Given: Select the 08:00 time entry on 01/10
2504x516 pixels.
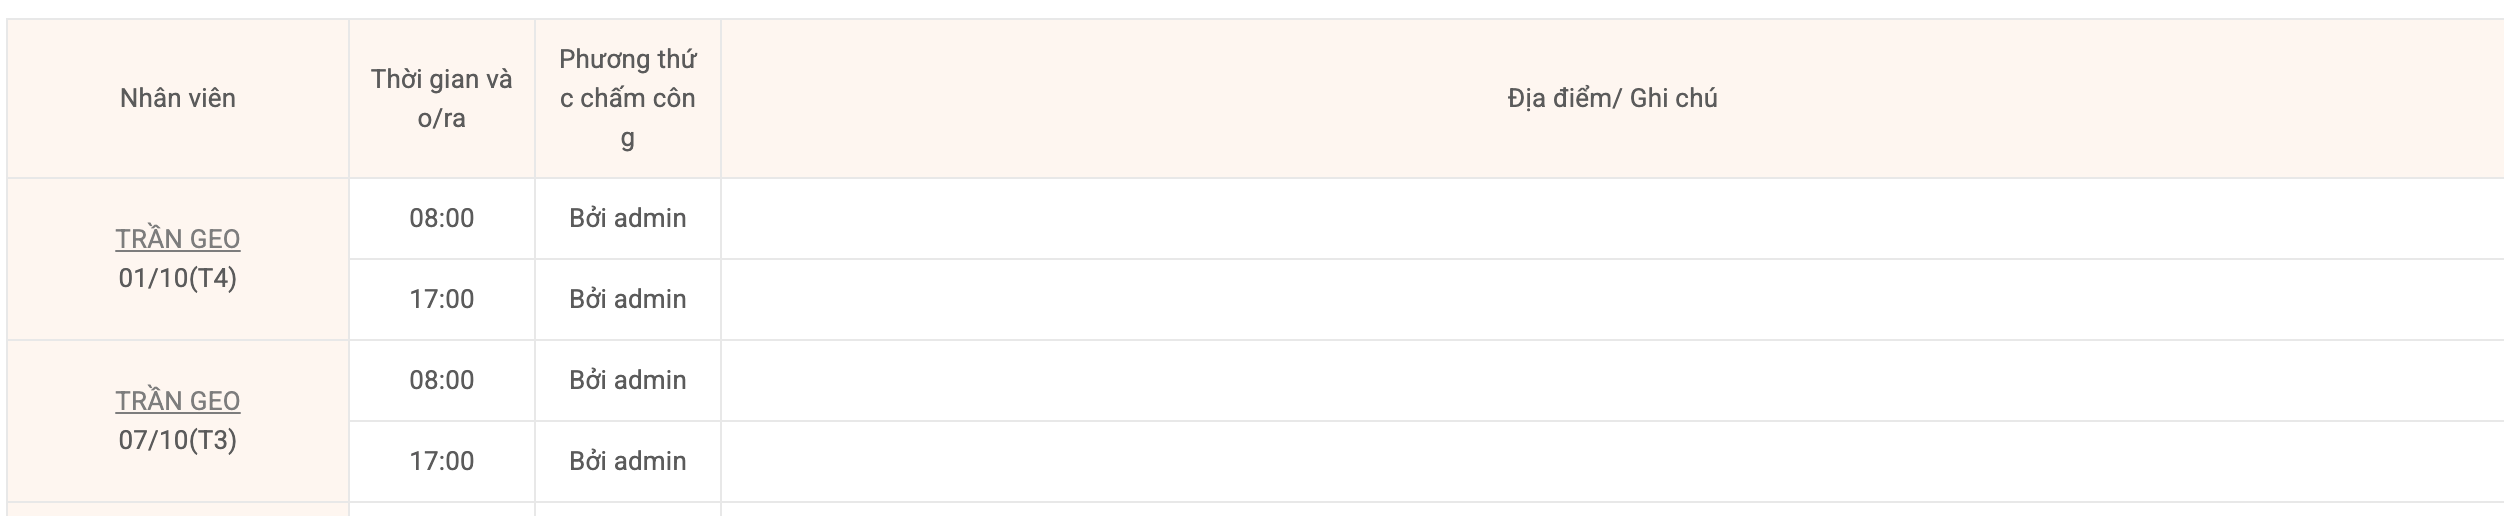Looking at the screenshot, I should pyautogui.click(x=441, y=218).
